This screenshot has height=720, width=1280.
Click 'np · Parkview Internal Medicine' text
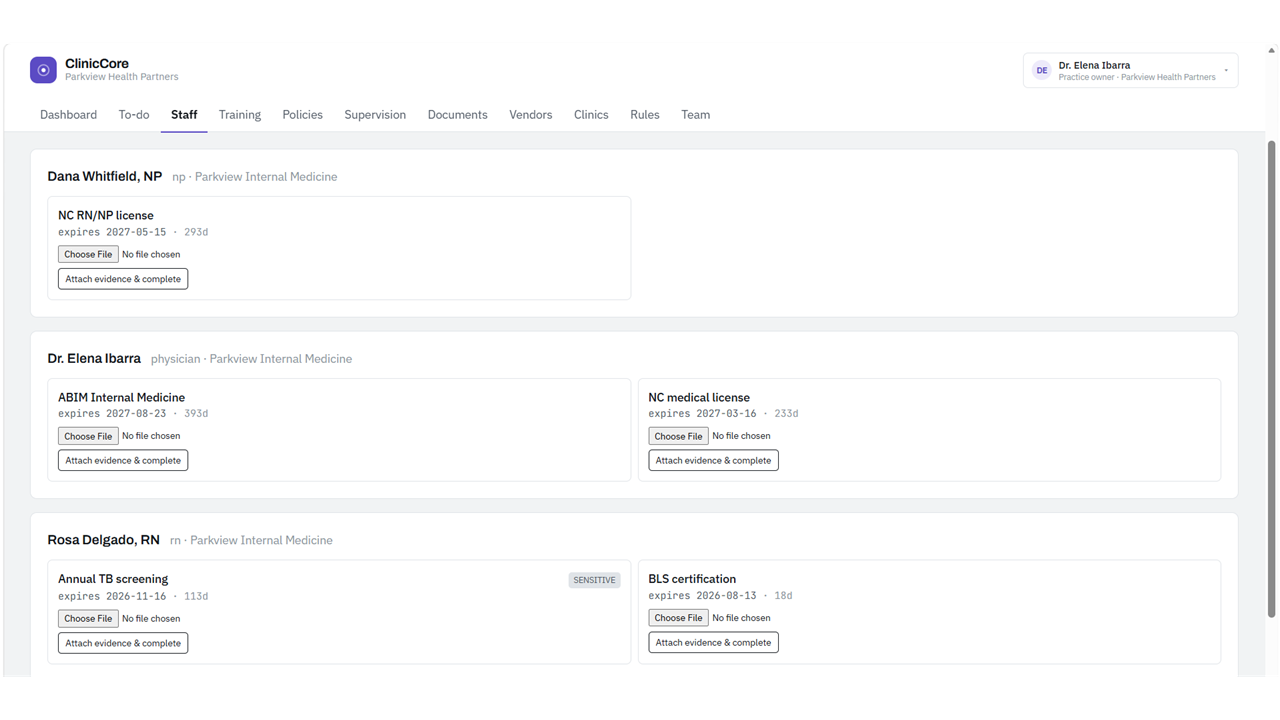(x=255, y=177)
